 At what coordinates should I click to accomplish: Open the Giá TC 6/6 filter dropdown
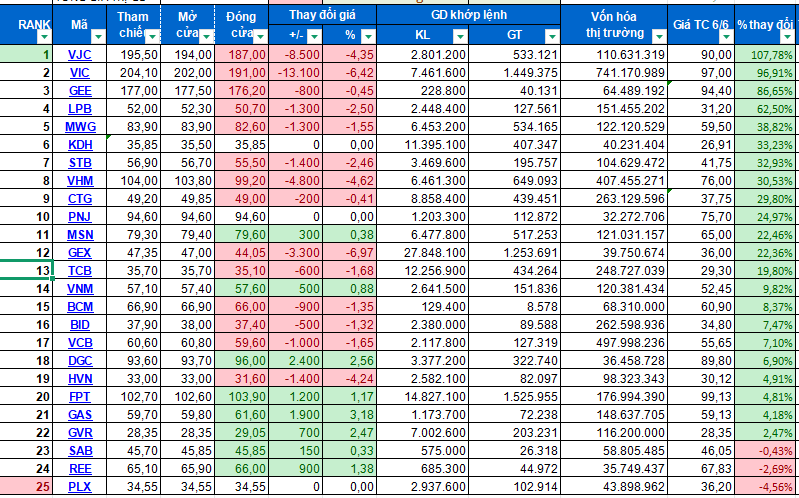pos(727,37)
